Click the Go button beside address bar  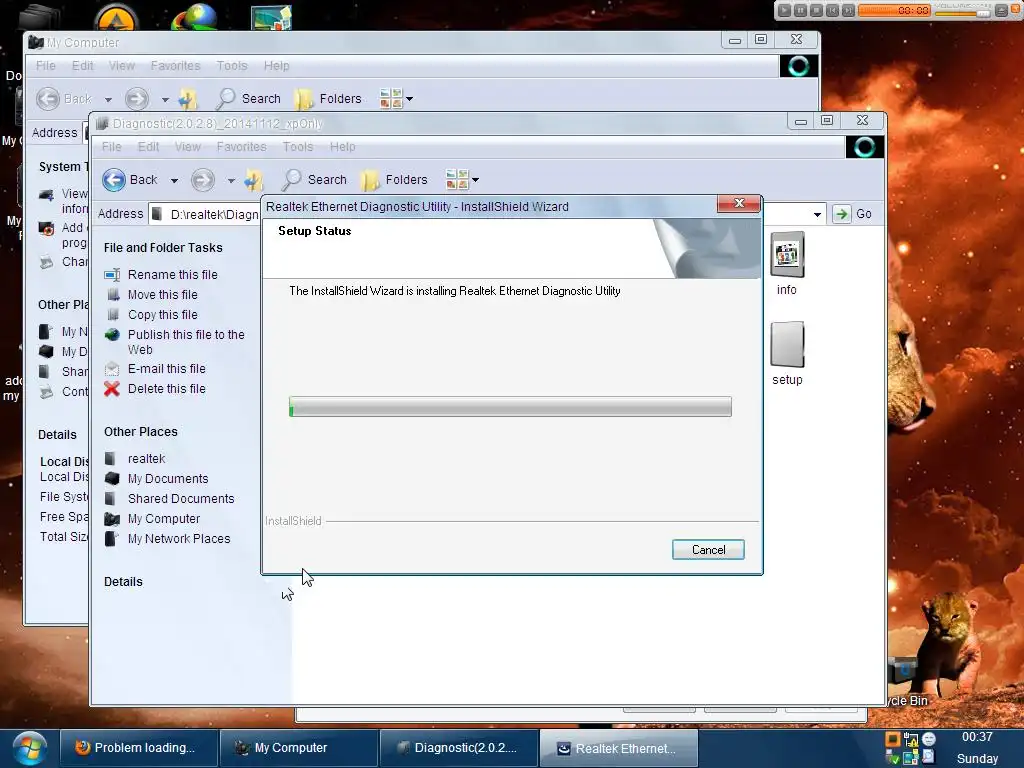[x=853, y=214]
